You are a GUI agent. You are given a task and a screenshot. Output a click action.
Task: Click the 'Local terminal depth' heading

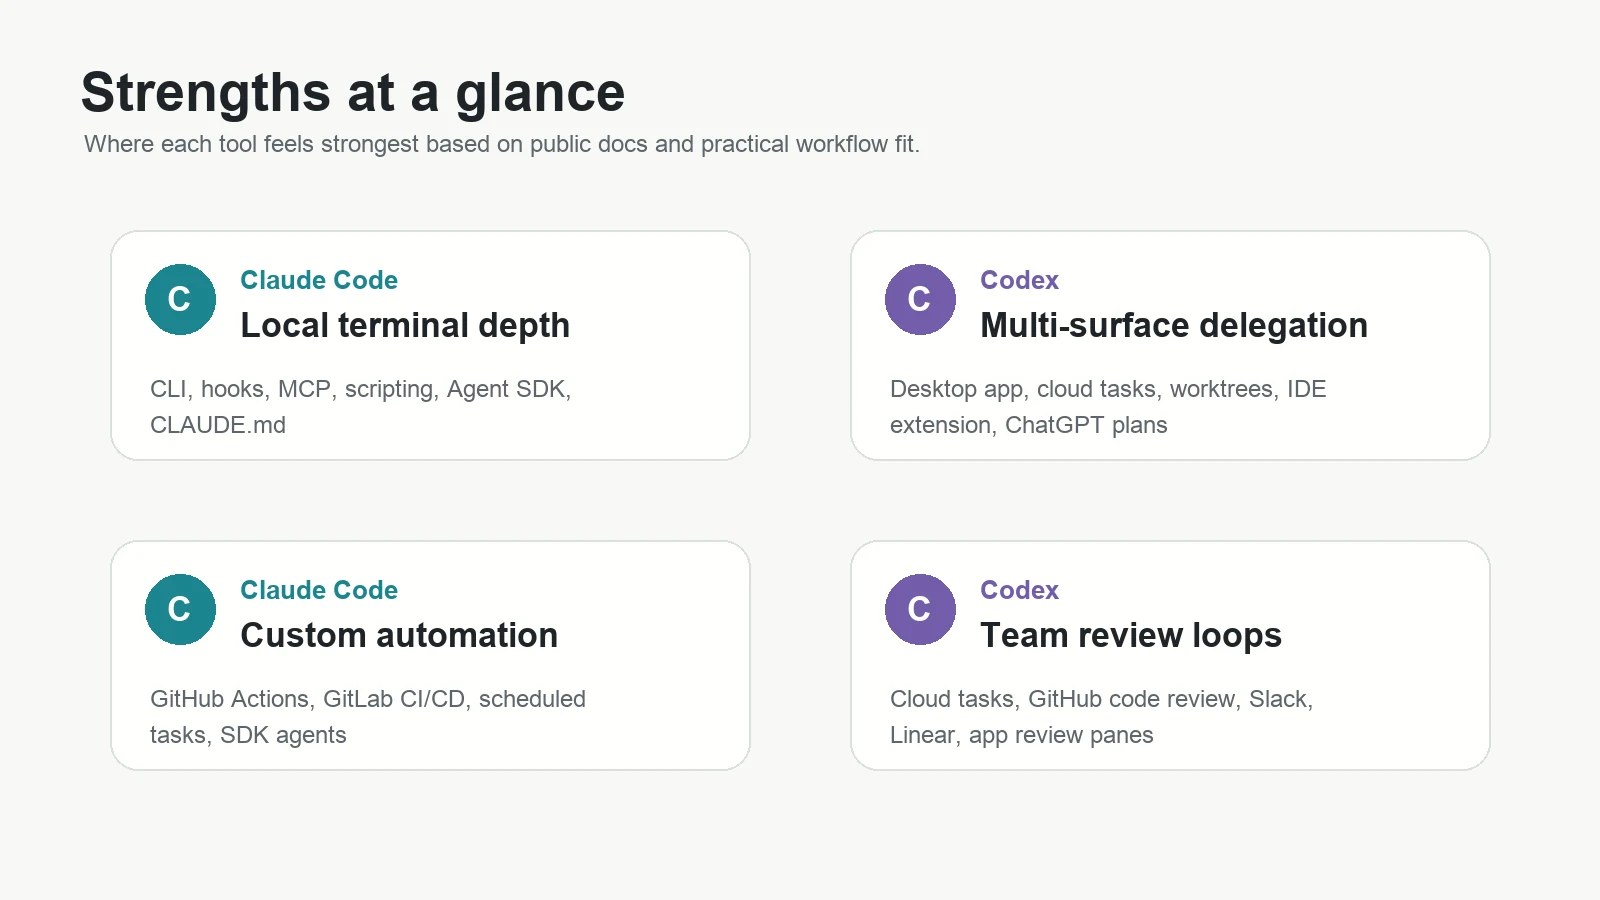405,325
